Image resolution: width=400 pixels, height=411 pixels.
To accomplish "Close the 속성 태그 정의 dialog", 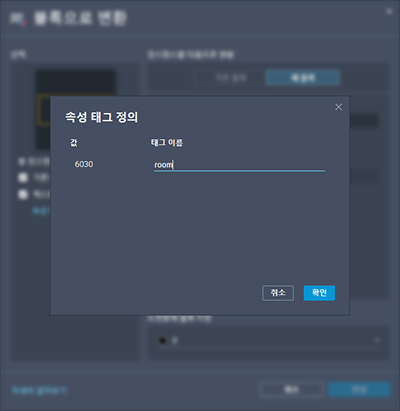I will pyautogui.click(x=338, y=107).
